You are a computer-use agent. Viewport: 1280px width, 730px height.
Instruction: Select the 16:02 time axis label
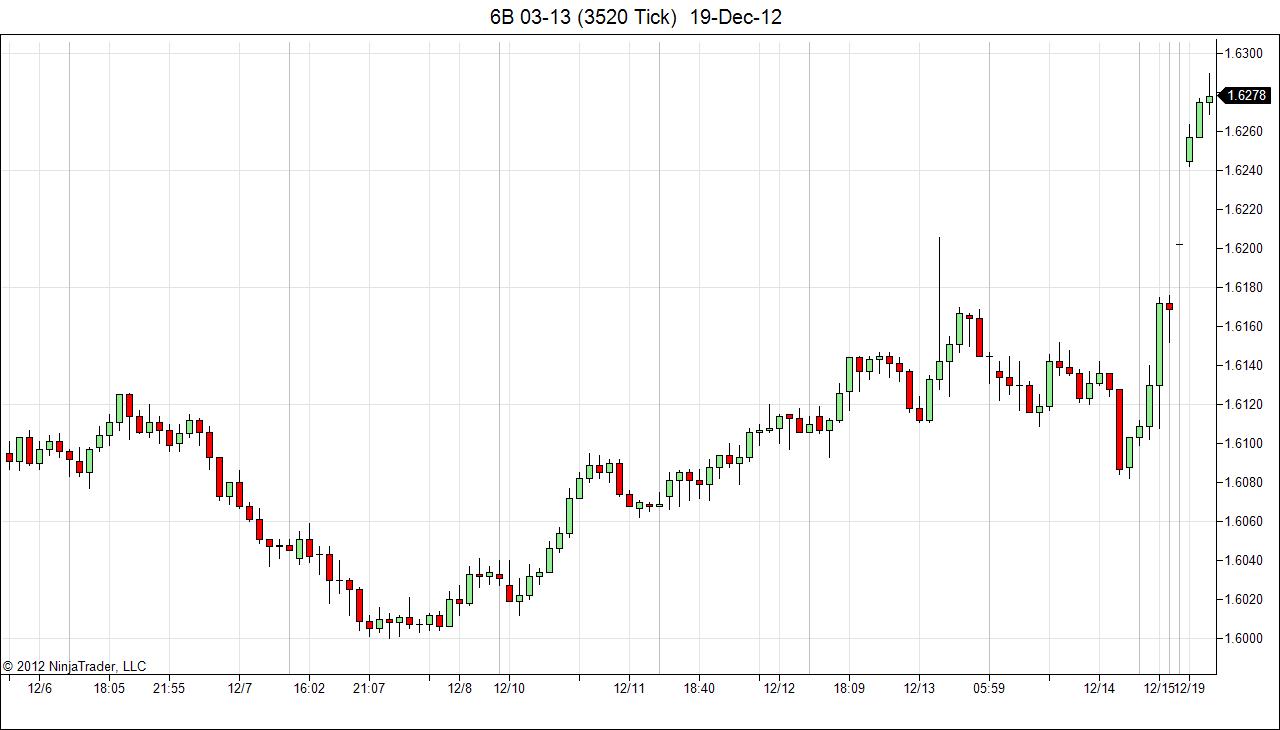[309, 688]
